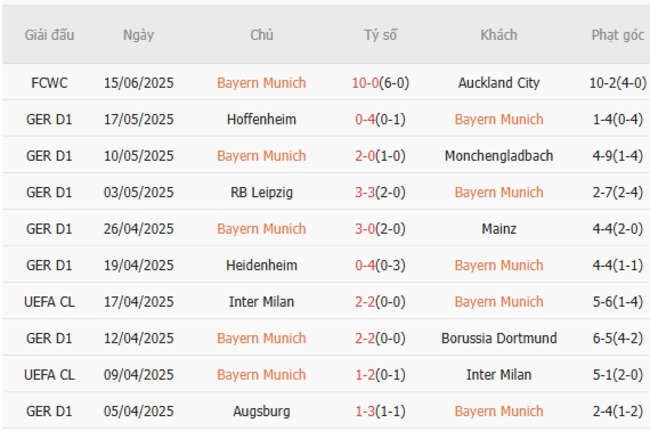Click the Augsburg team link
The height and width of the screenshot is (431, 650).
coord(262,411)
